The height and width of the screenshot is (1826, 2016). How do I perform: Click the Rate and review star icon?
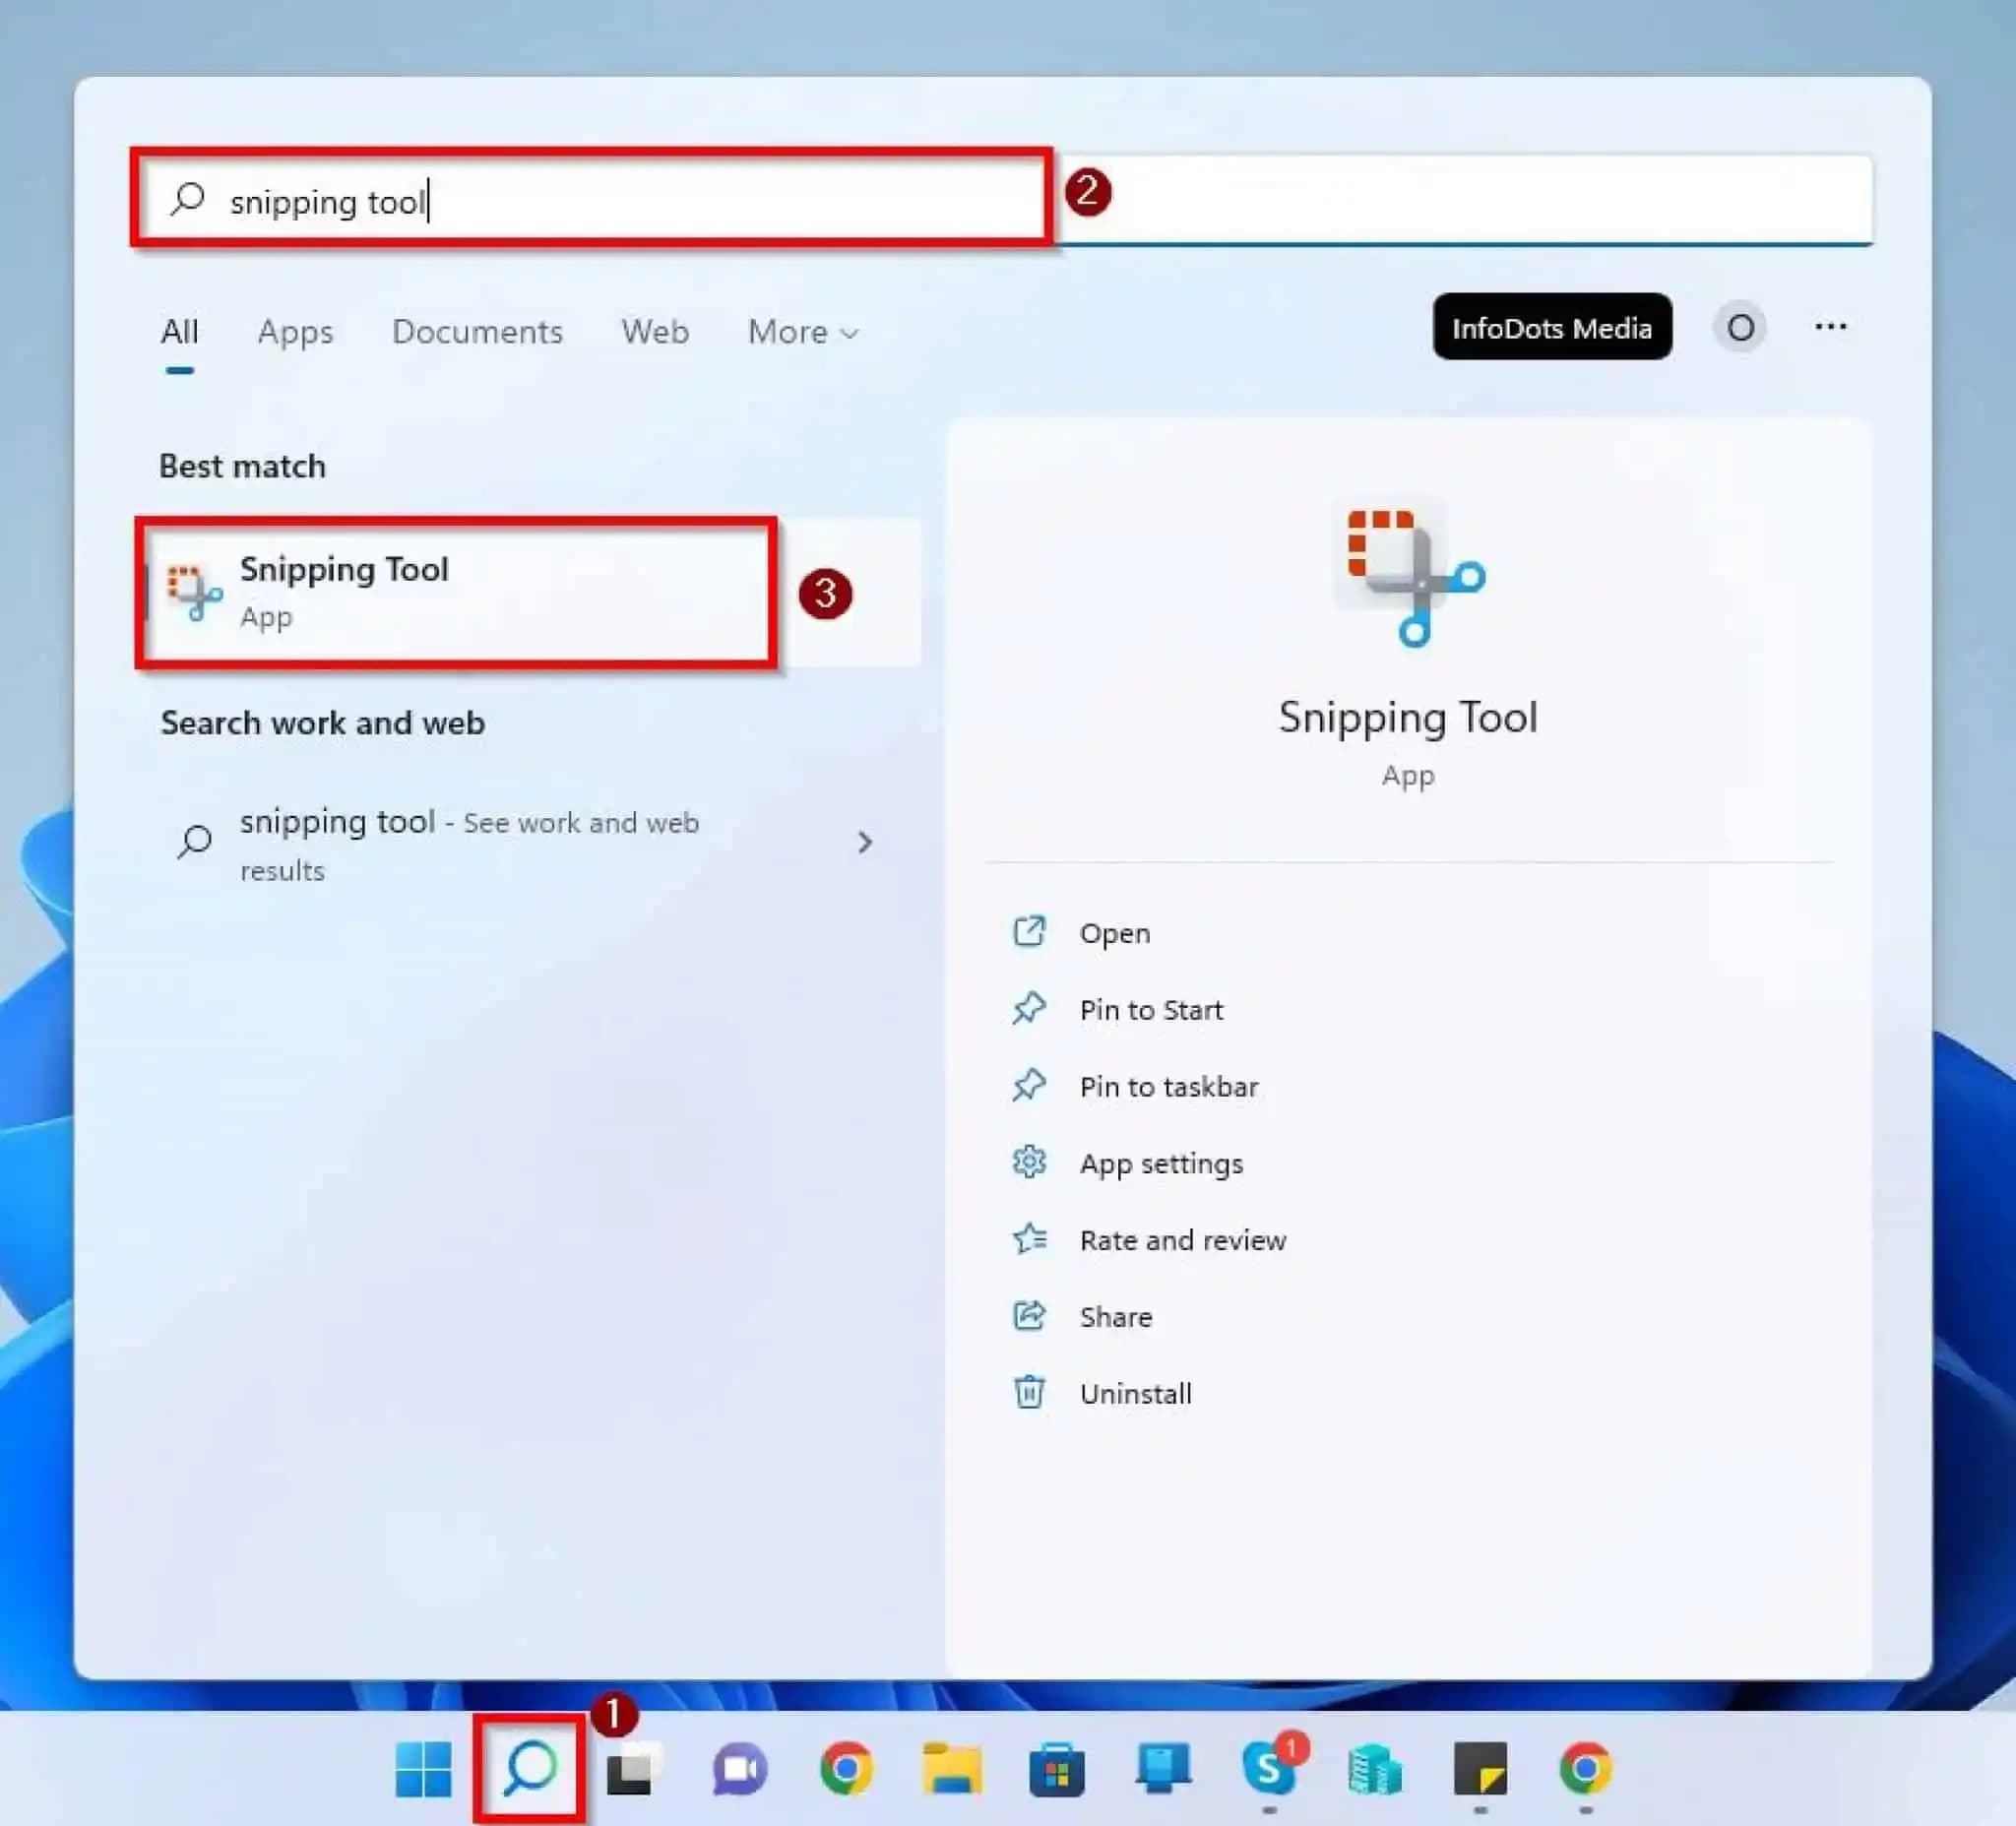[1031, 1240]
